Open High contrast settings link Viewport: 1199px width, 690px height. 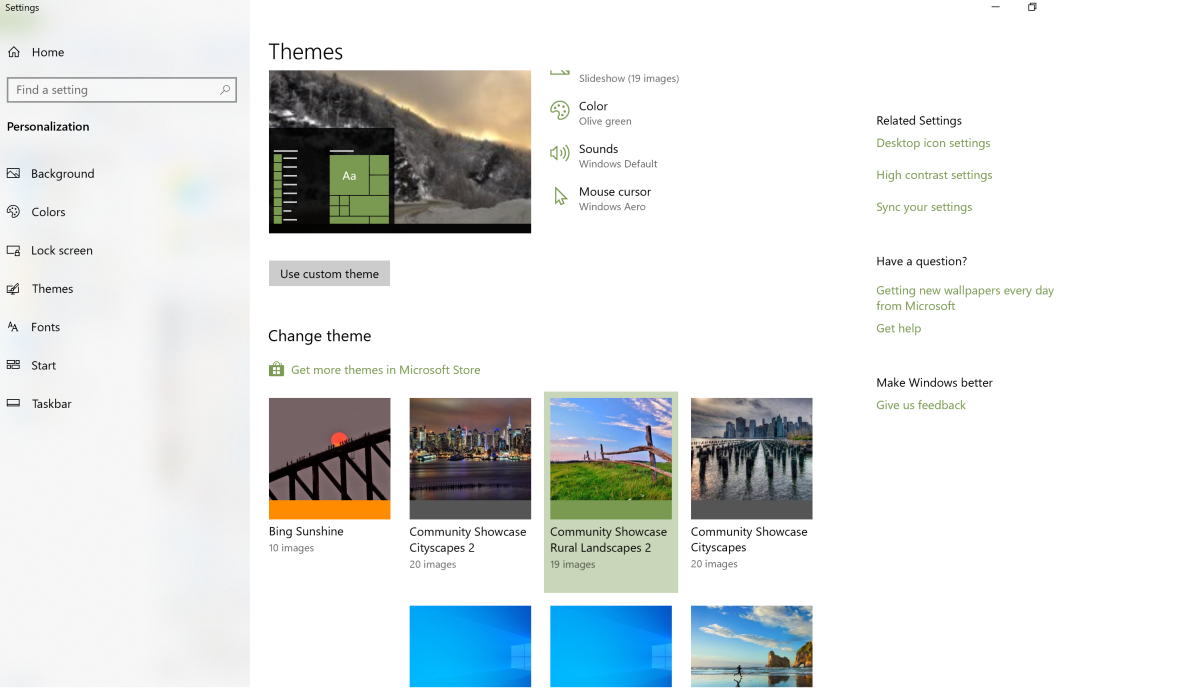(x=934, y=175)
